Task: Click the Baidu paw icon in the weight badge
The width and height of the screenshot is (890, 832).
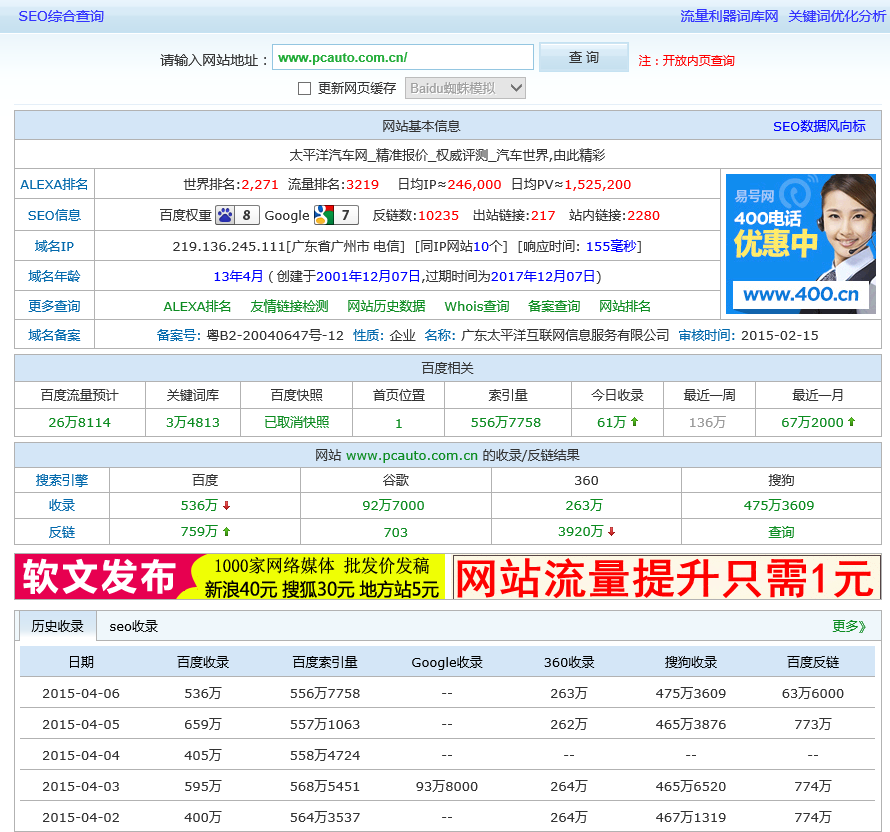Action: (224, 216)
